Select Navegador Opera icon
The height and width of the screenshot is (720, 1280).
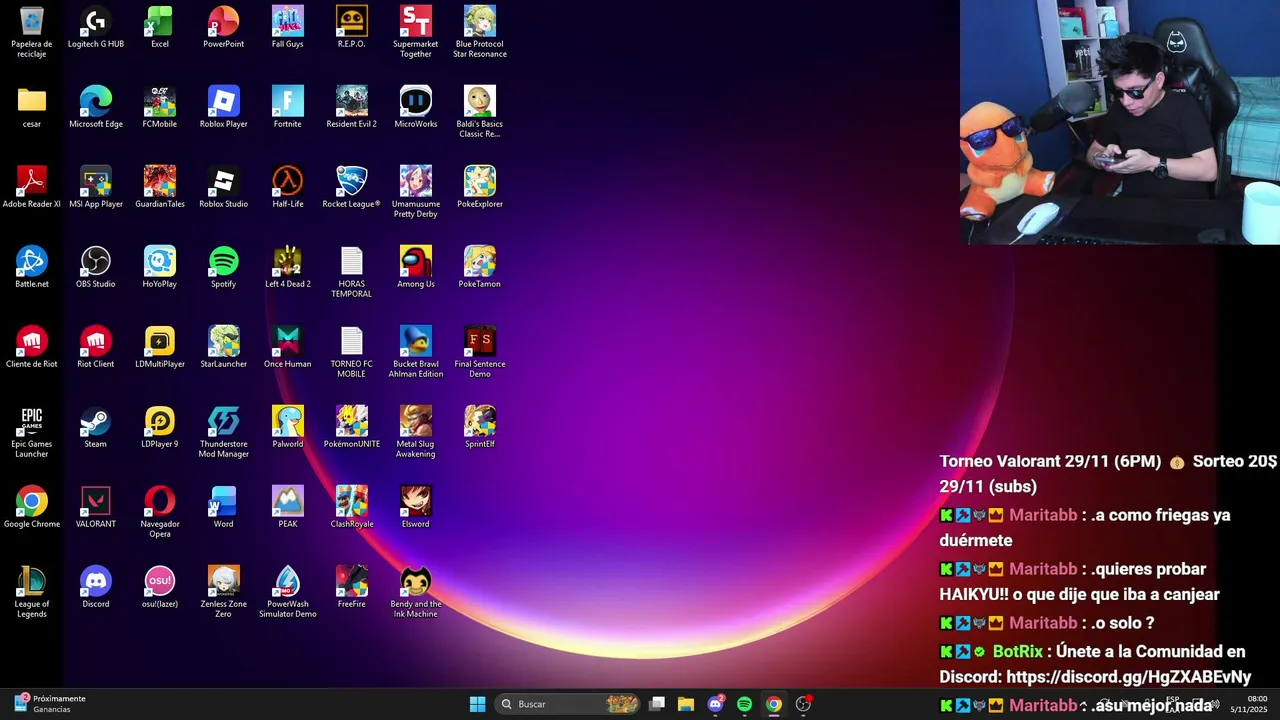(x=160, y=512)
